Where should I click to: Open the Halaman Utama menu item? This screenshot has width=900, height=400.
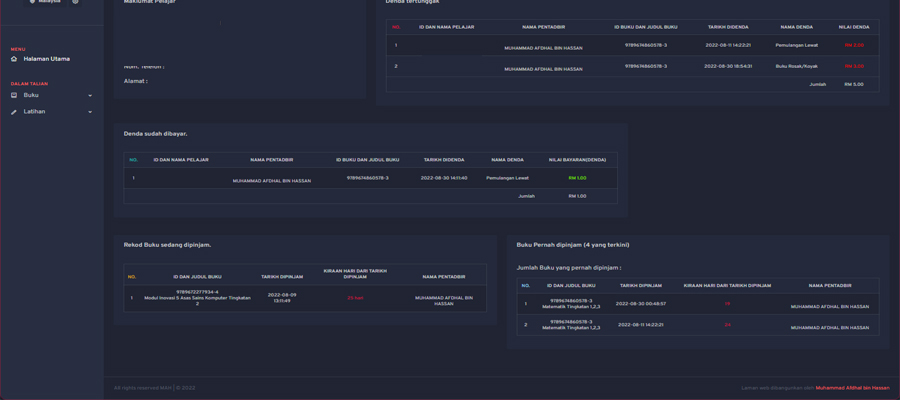(x=46, y=59)
